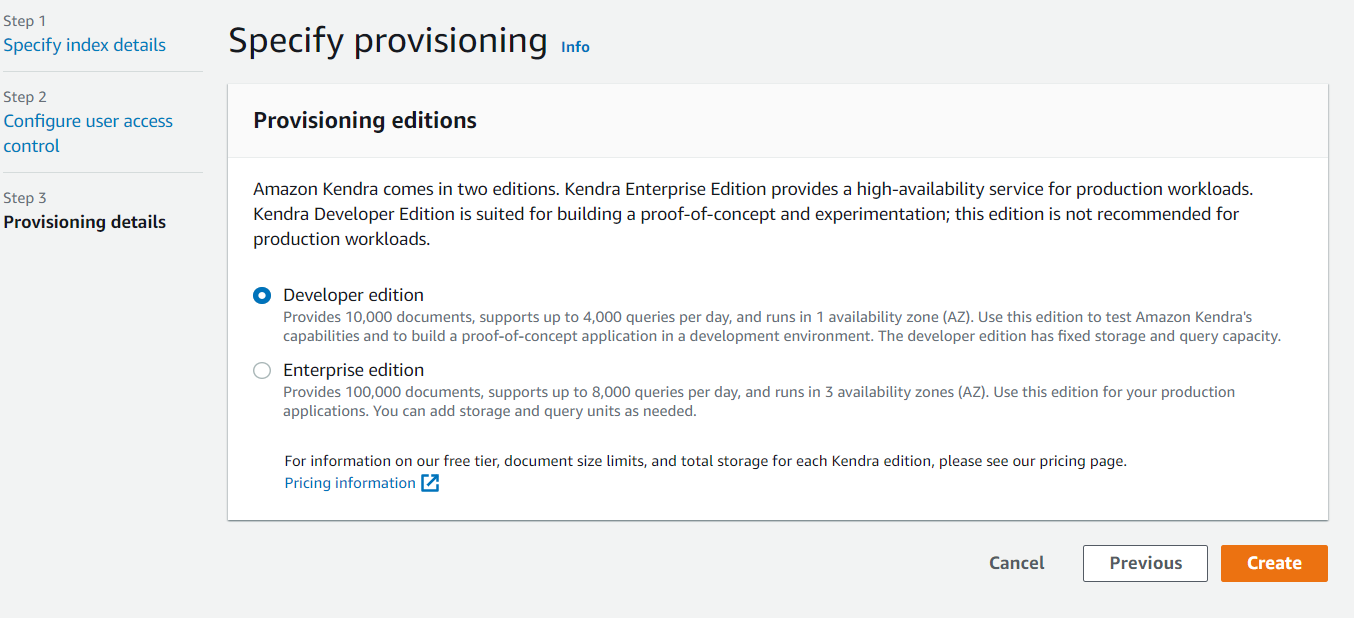Click the Cancel button
This screenshot has height=618, width=1354.
click(1017, 563)
